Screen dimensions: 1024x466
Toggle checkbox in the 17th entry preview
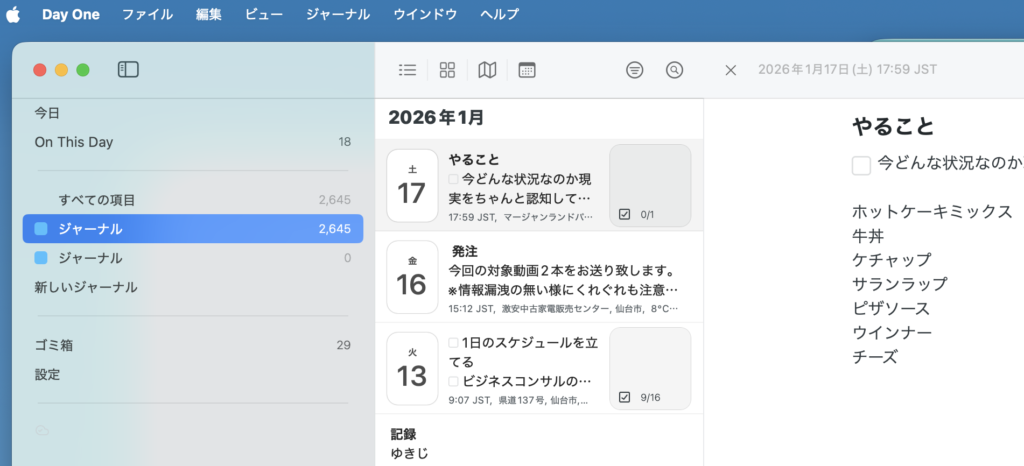[454, 179]
